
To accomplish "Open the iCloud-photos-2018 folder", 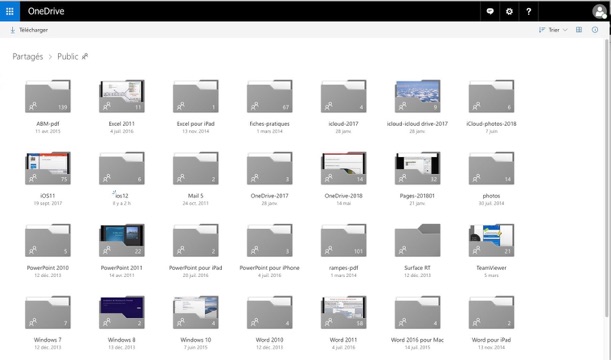I will (491, 96).
